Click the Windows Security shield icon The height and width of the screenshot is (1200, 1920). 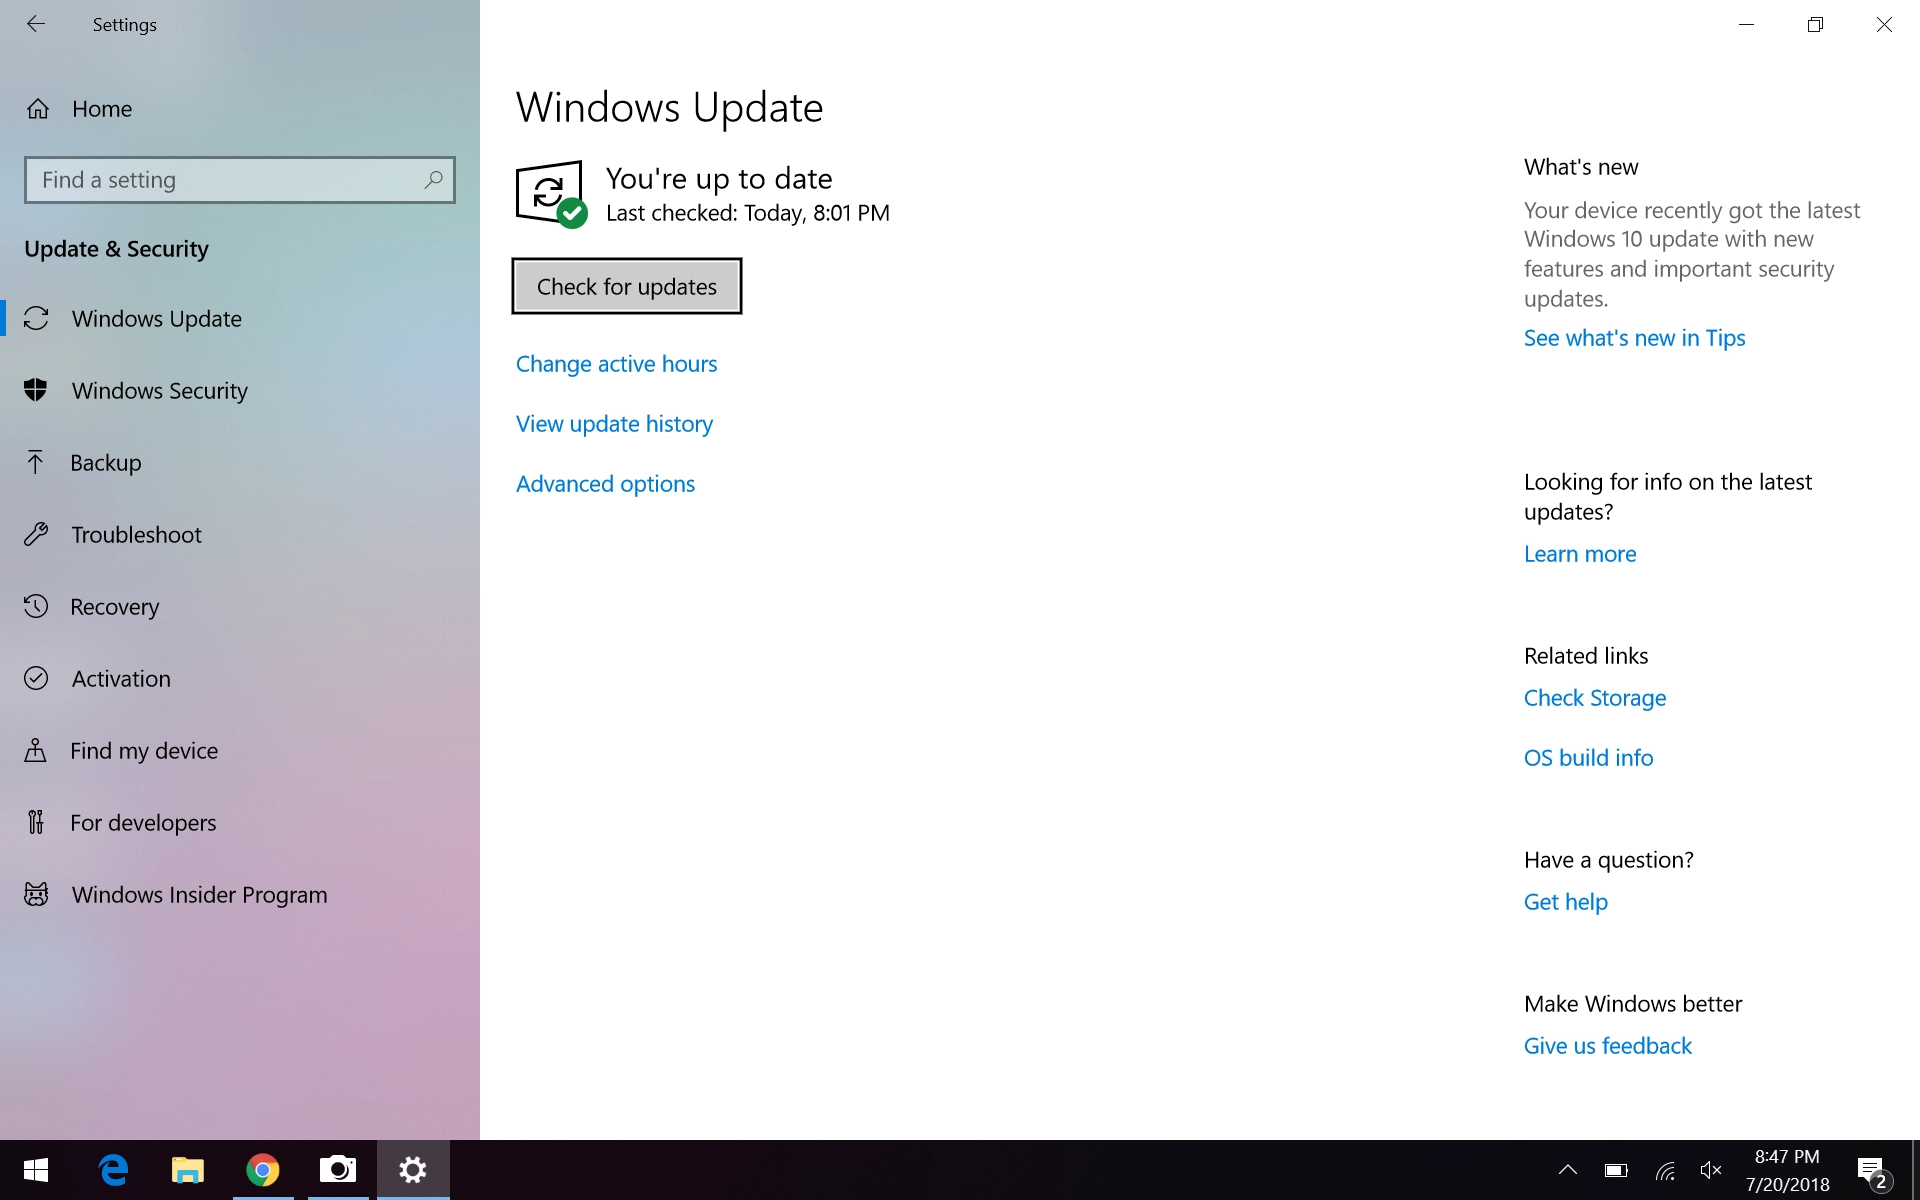coord(36,390)
